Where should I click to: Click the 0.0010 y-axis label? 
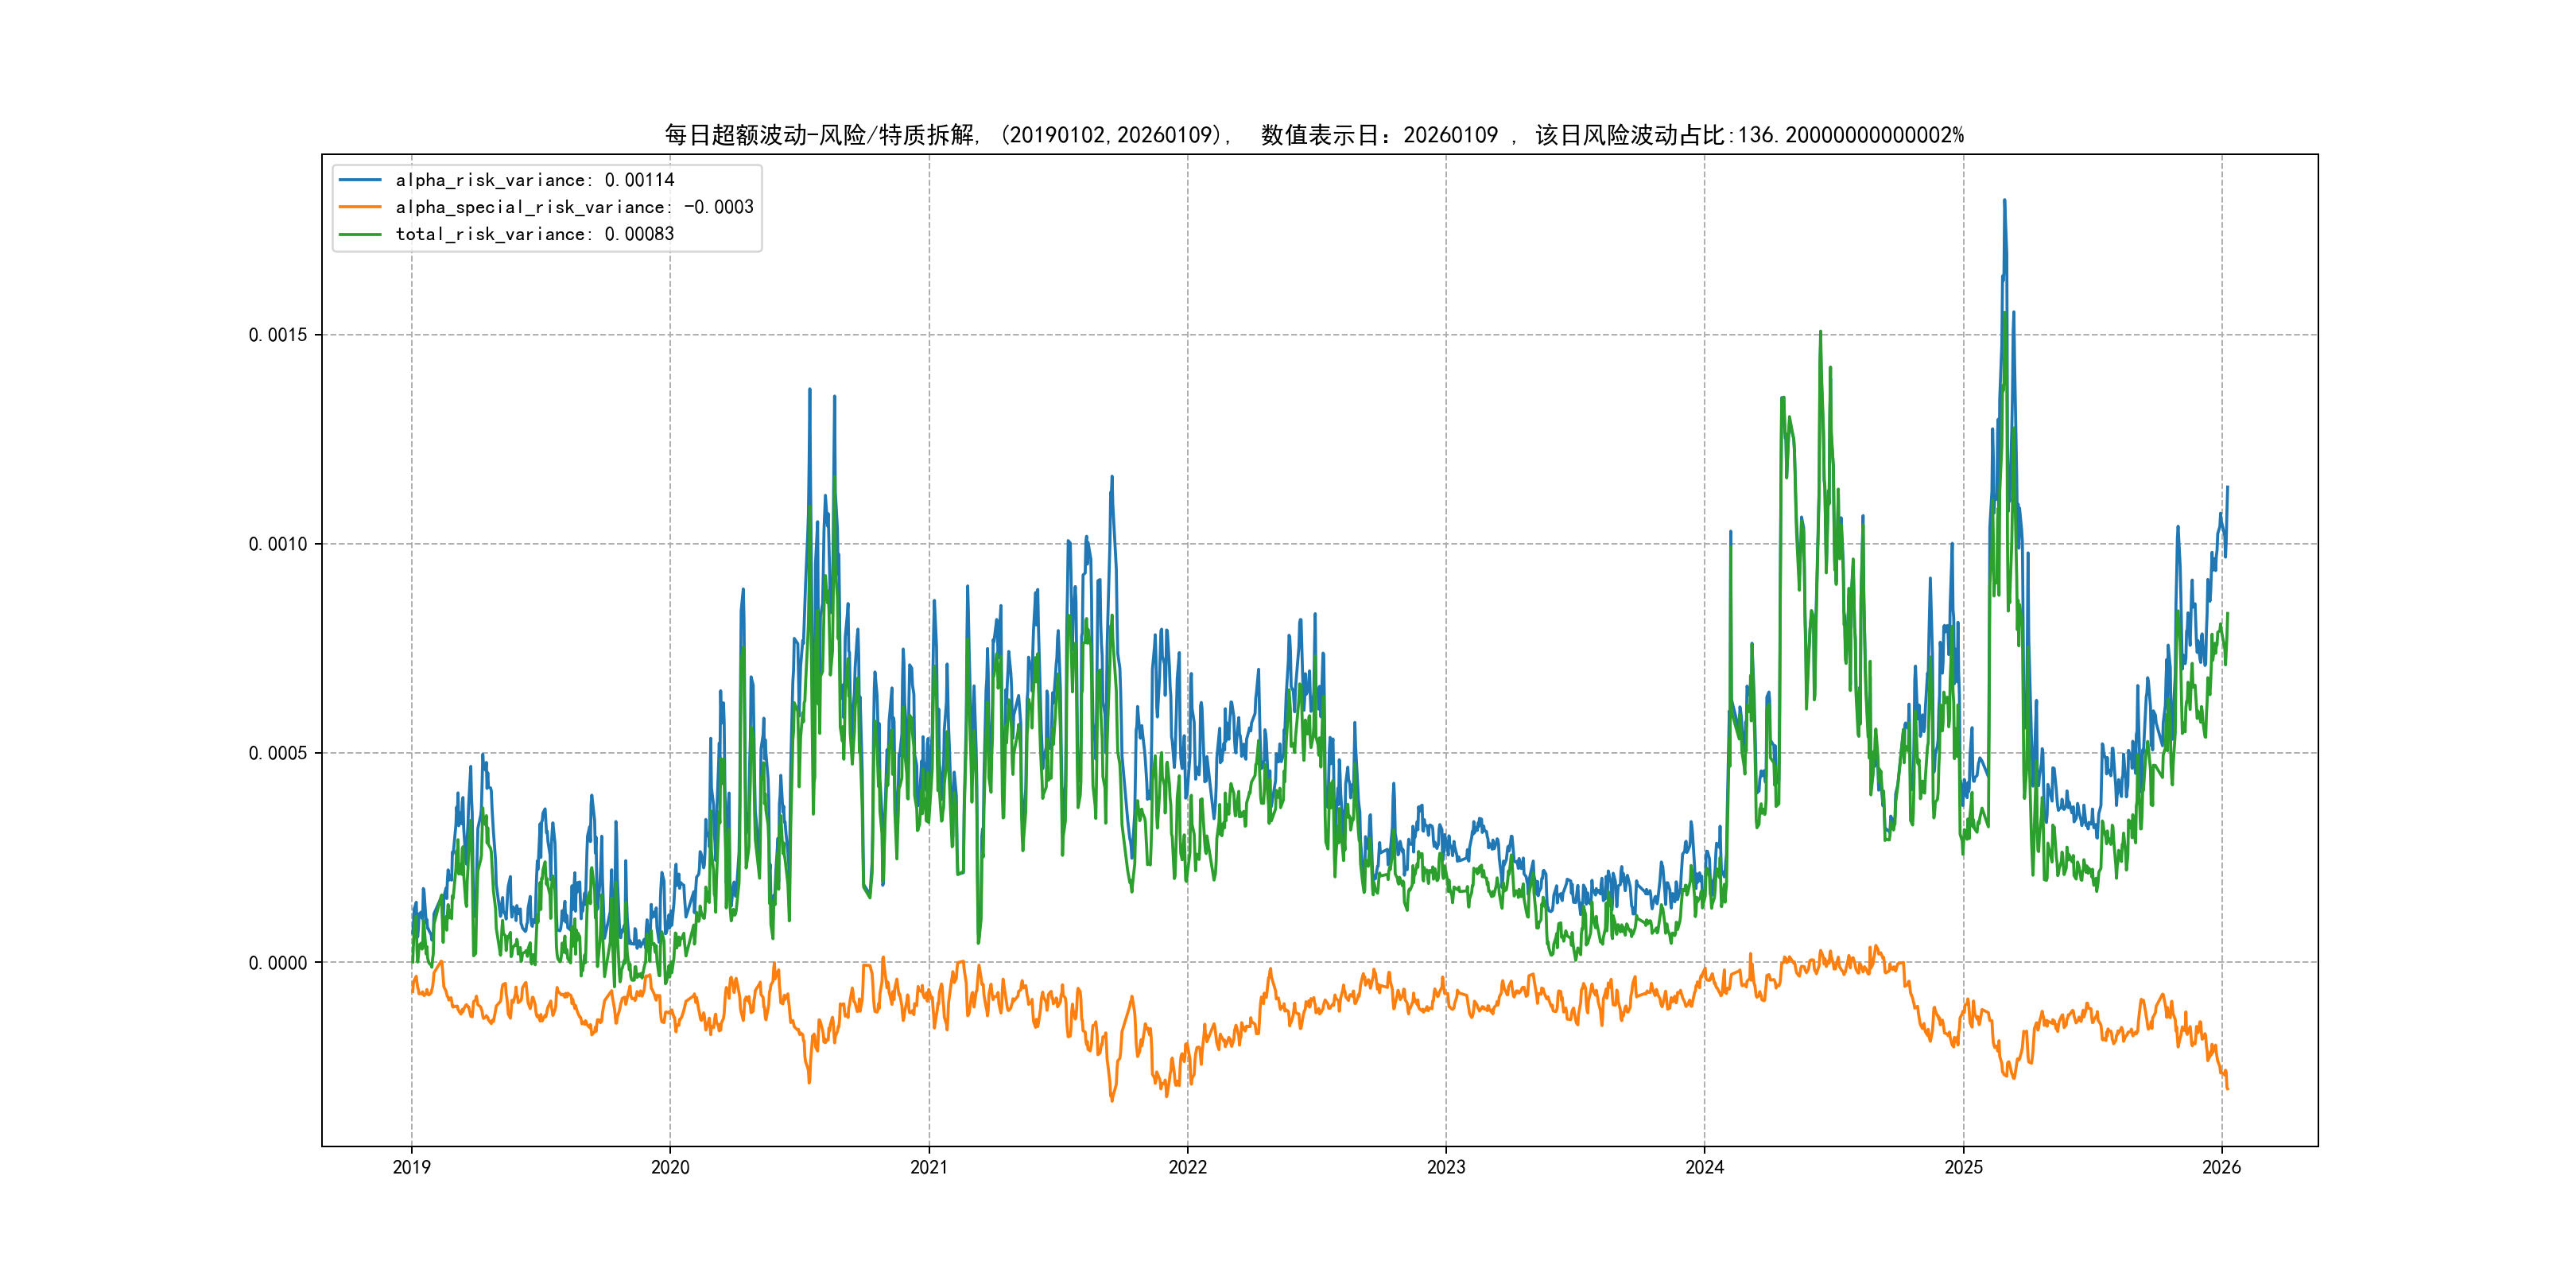278,544
